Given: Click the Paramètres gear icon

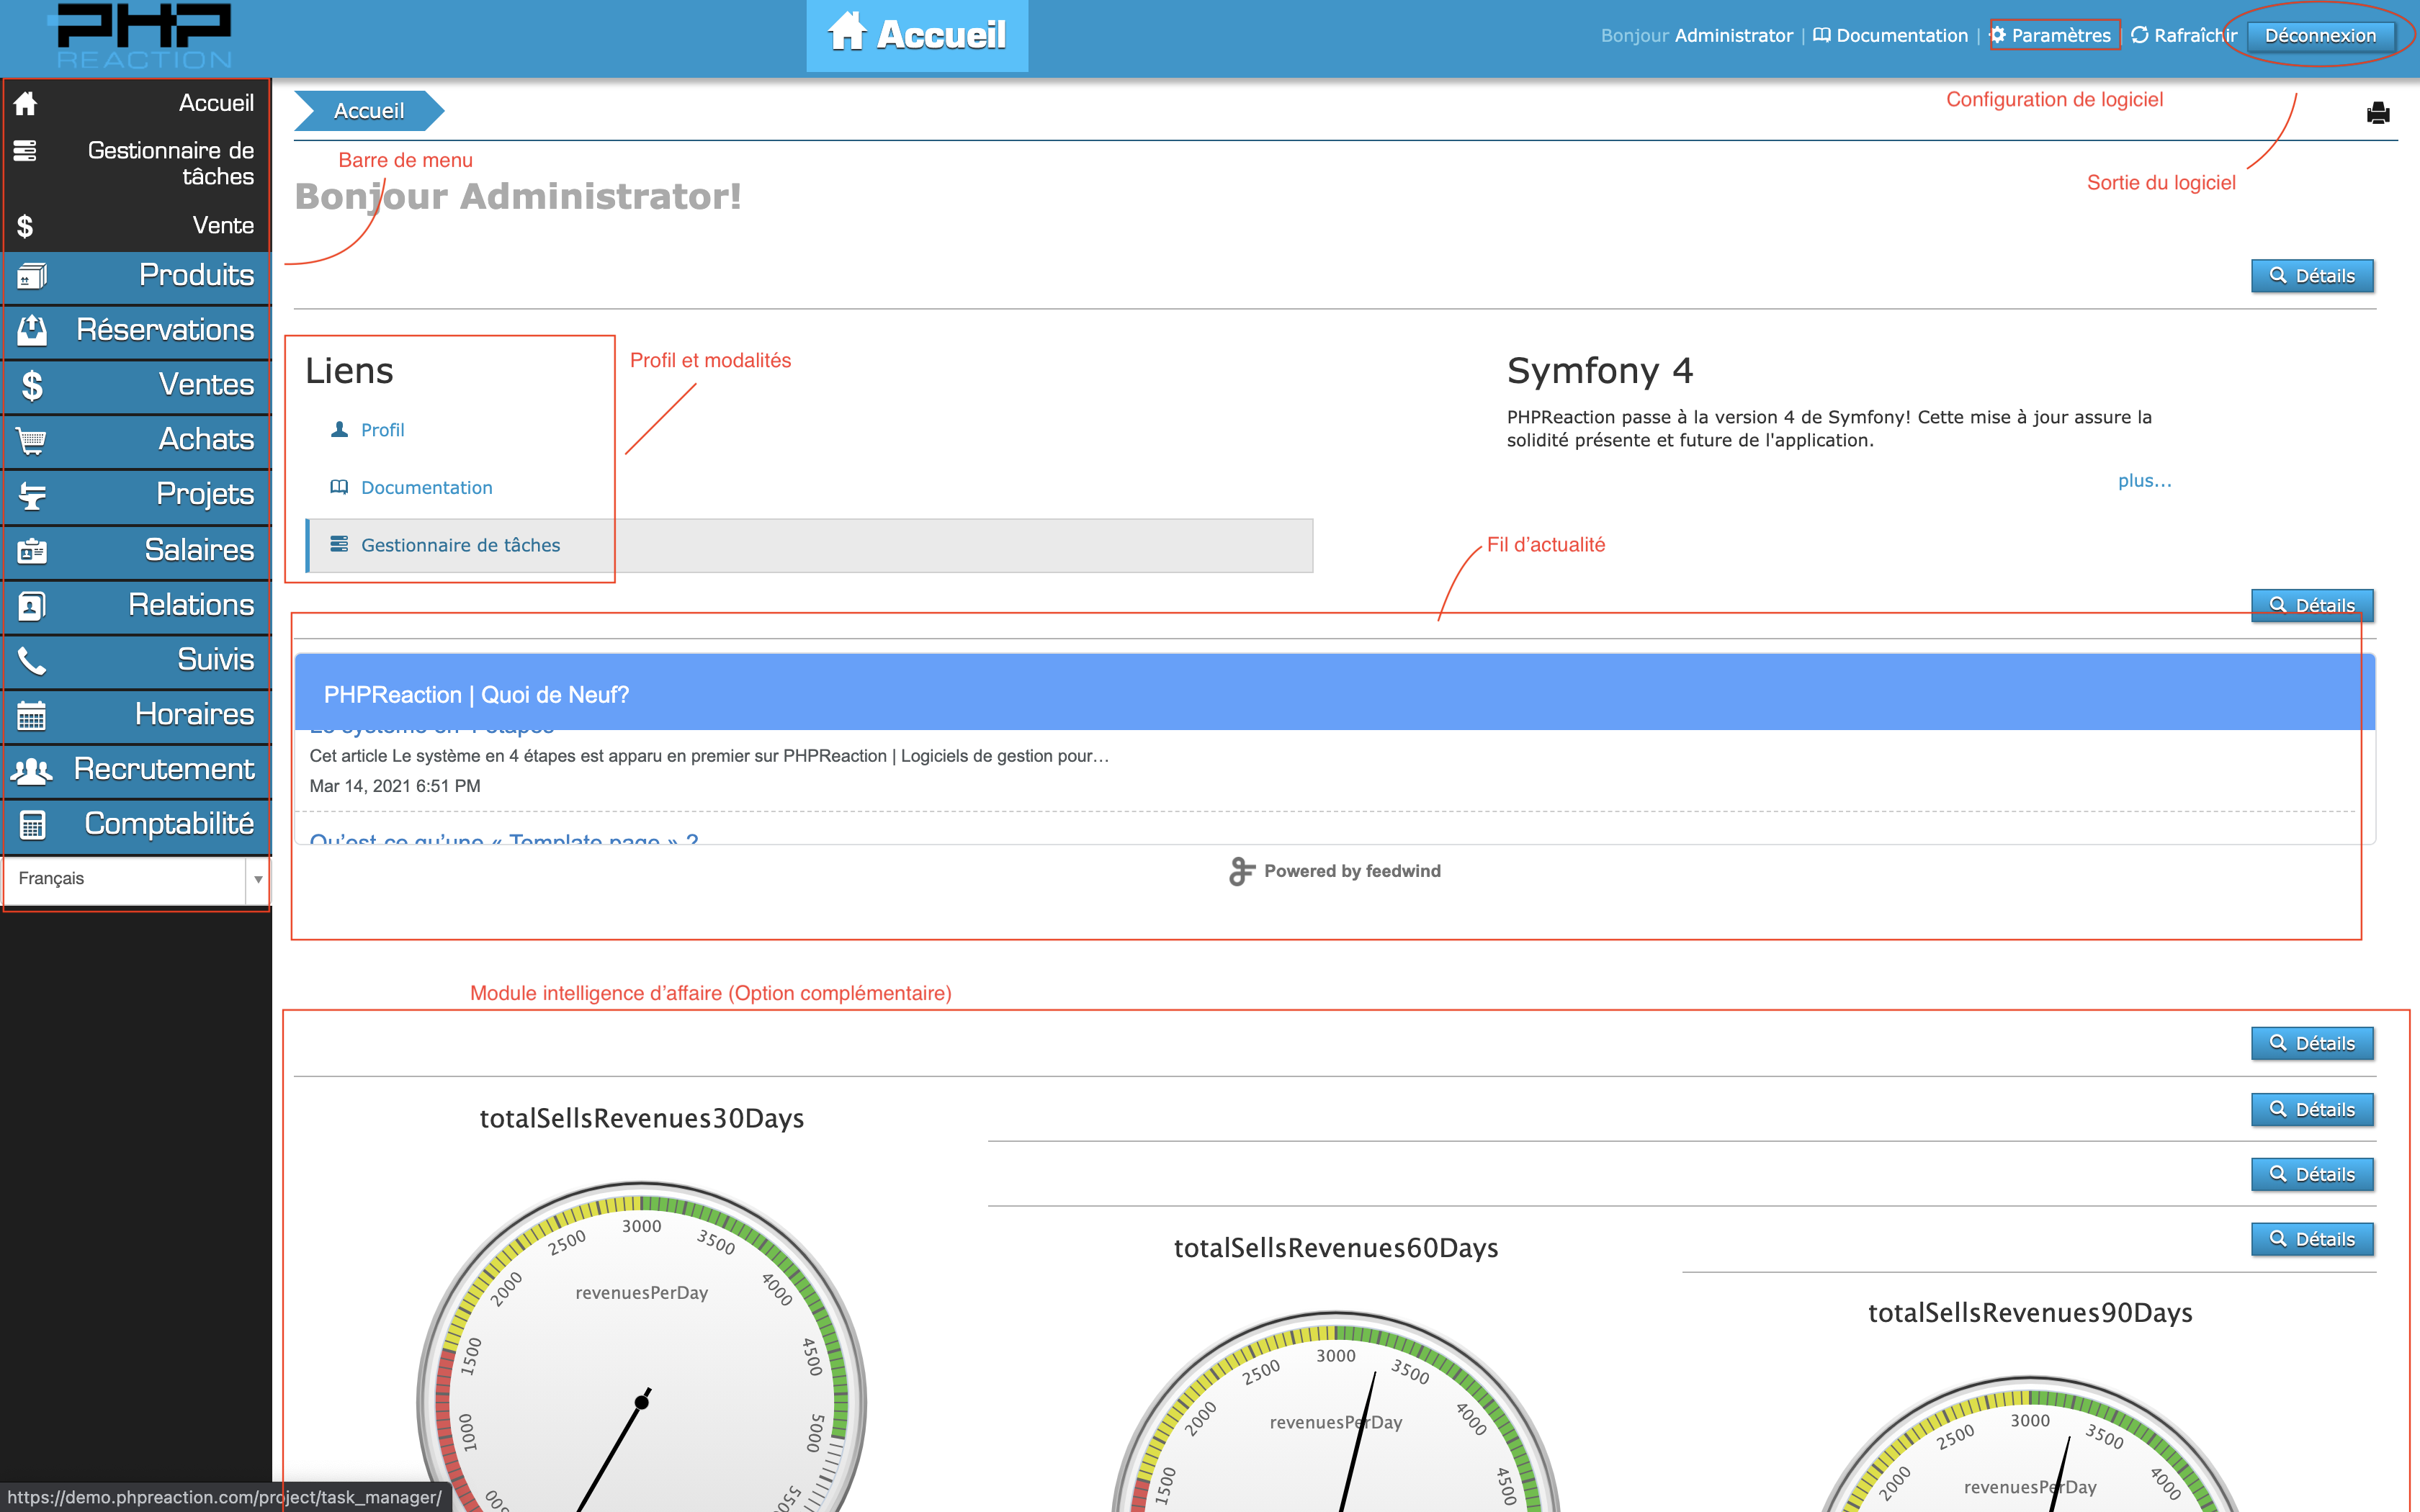Looking at the screenshot, I should coord(1998,35).
